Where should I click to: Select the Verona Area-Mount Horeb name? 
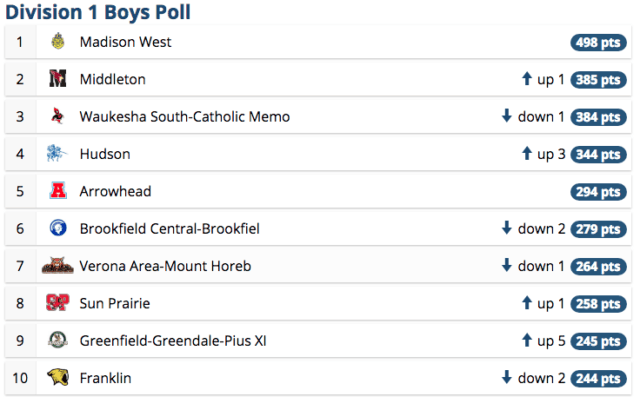(165, 266)
